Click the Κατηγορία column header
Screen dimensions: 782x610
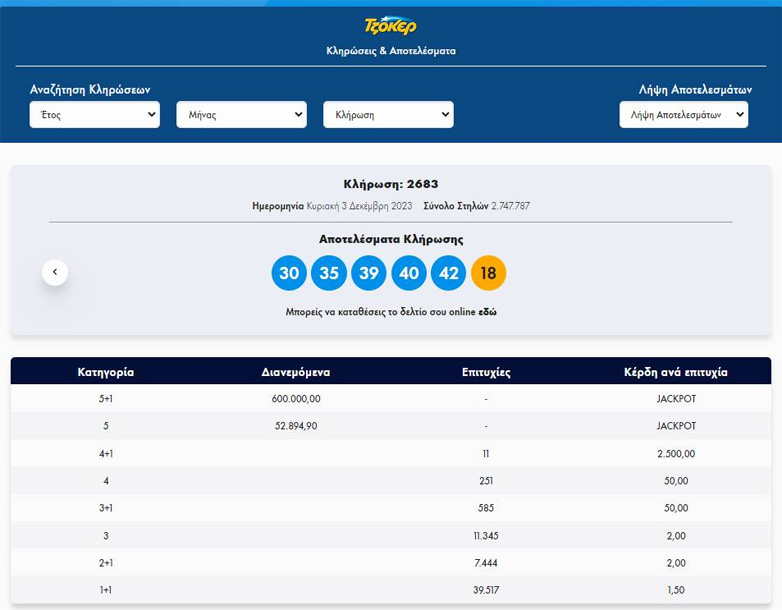(106, 372)
